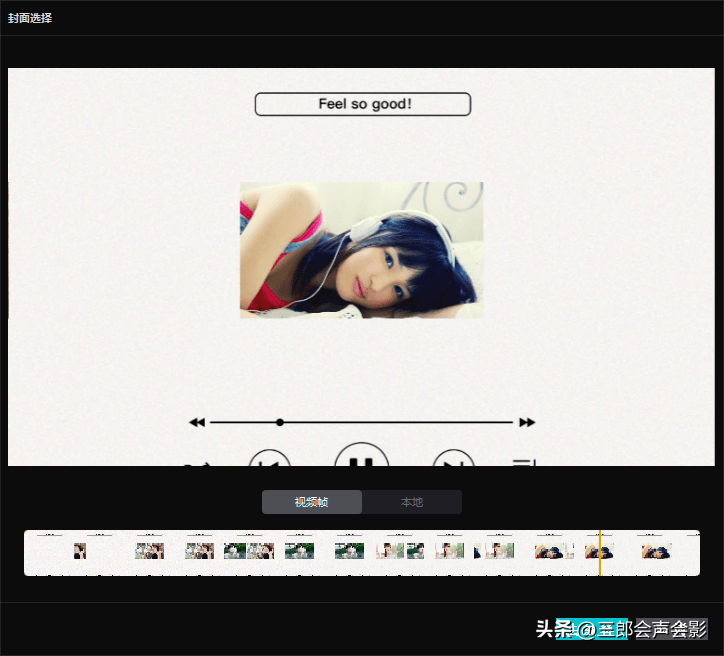Select the first frame thumbnail in the strip
The image size is (724, 656).
(49, 552)
